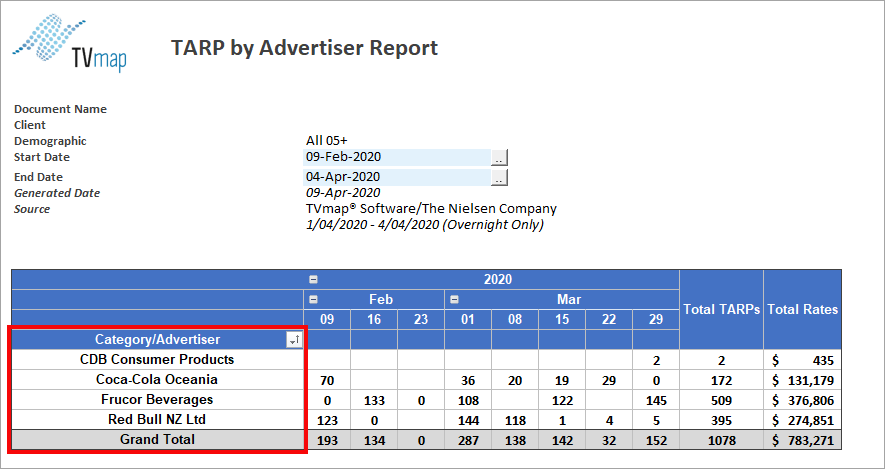Click the TARP by Advertiser Report title
The width and height of the screenshot is (885, 469).
304,48
